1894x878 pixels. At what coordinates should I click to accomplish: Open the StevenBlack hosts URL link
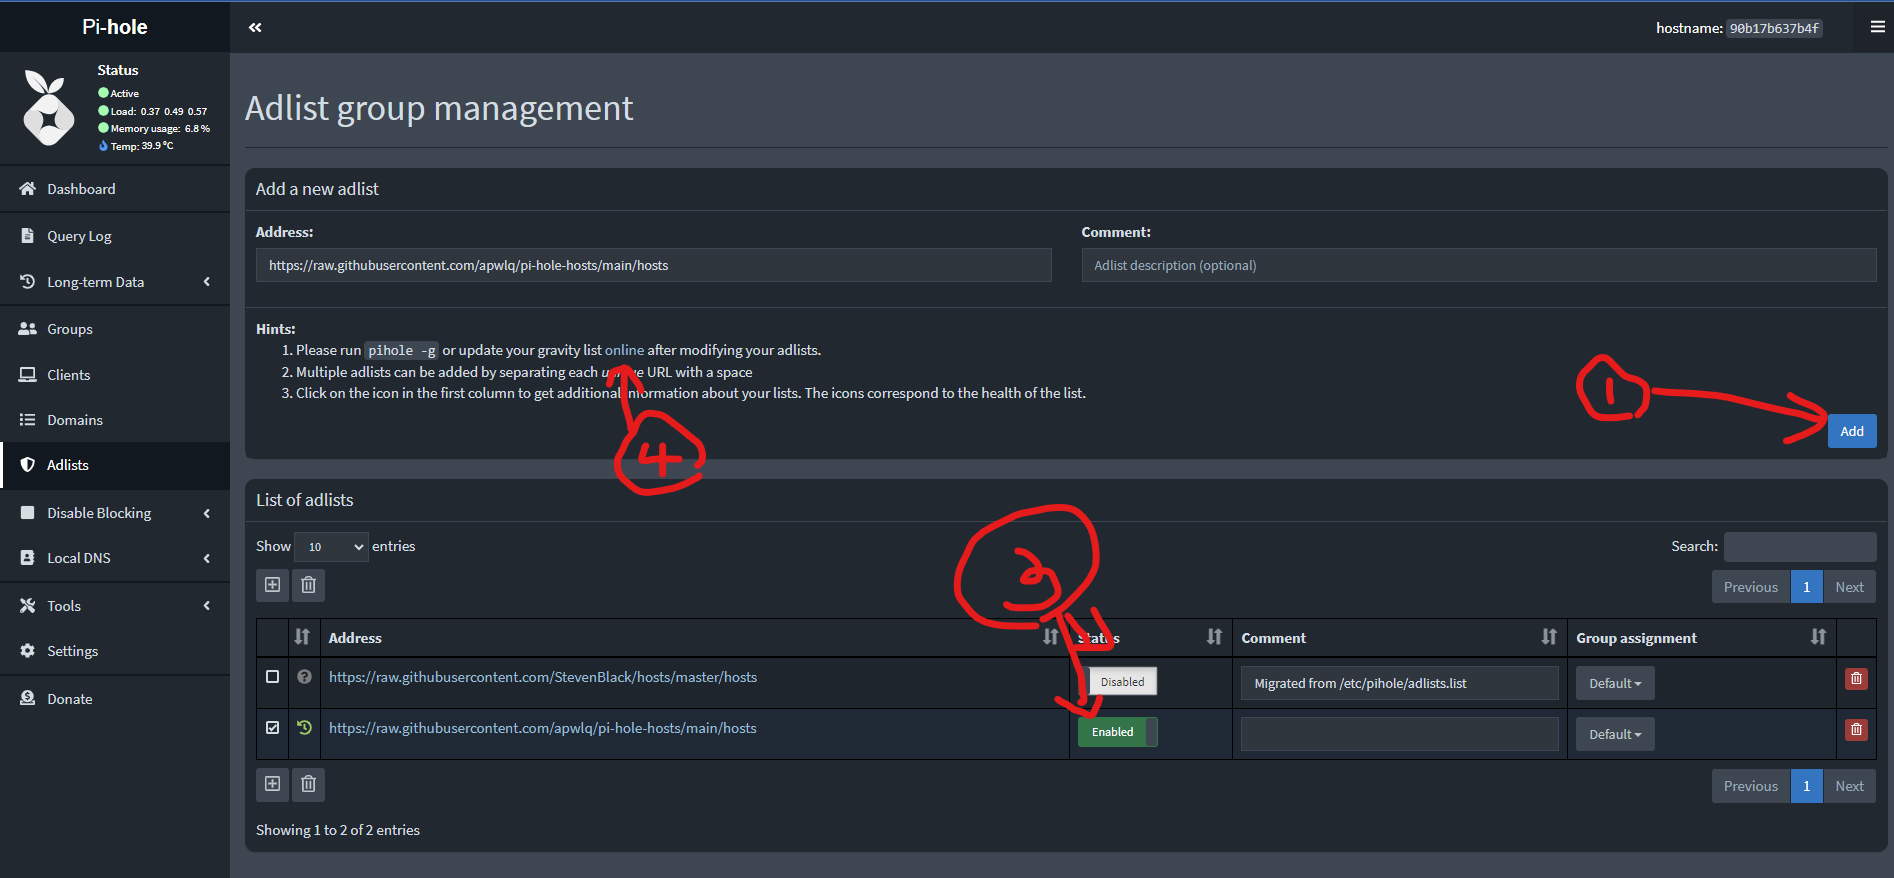coord(543,677)
